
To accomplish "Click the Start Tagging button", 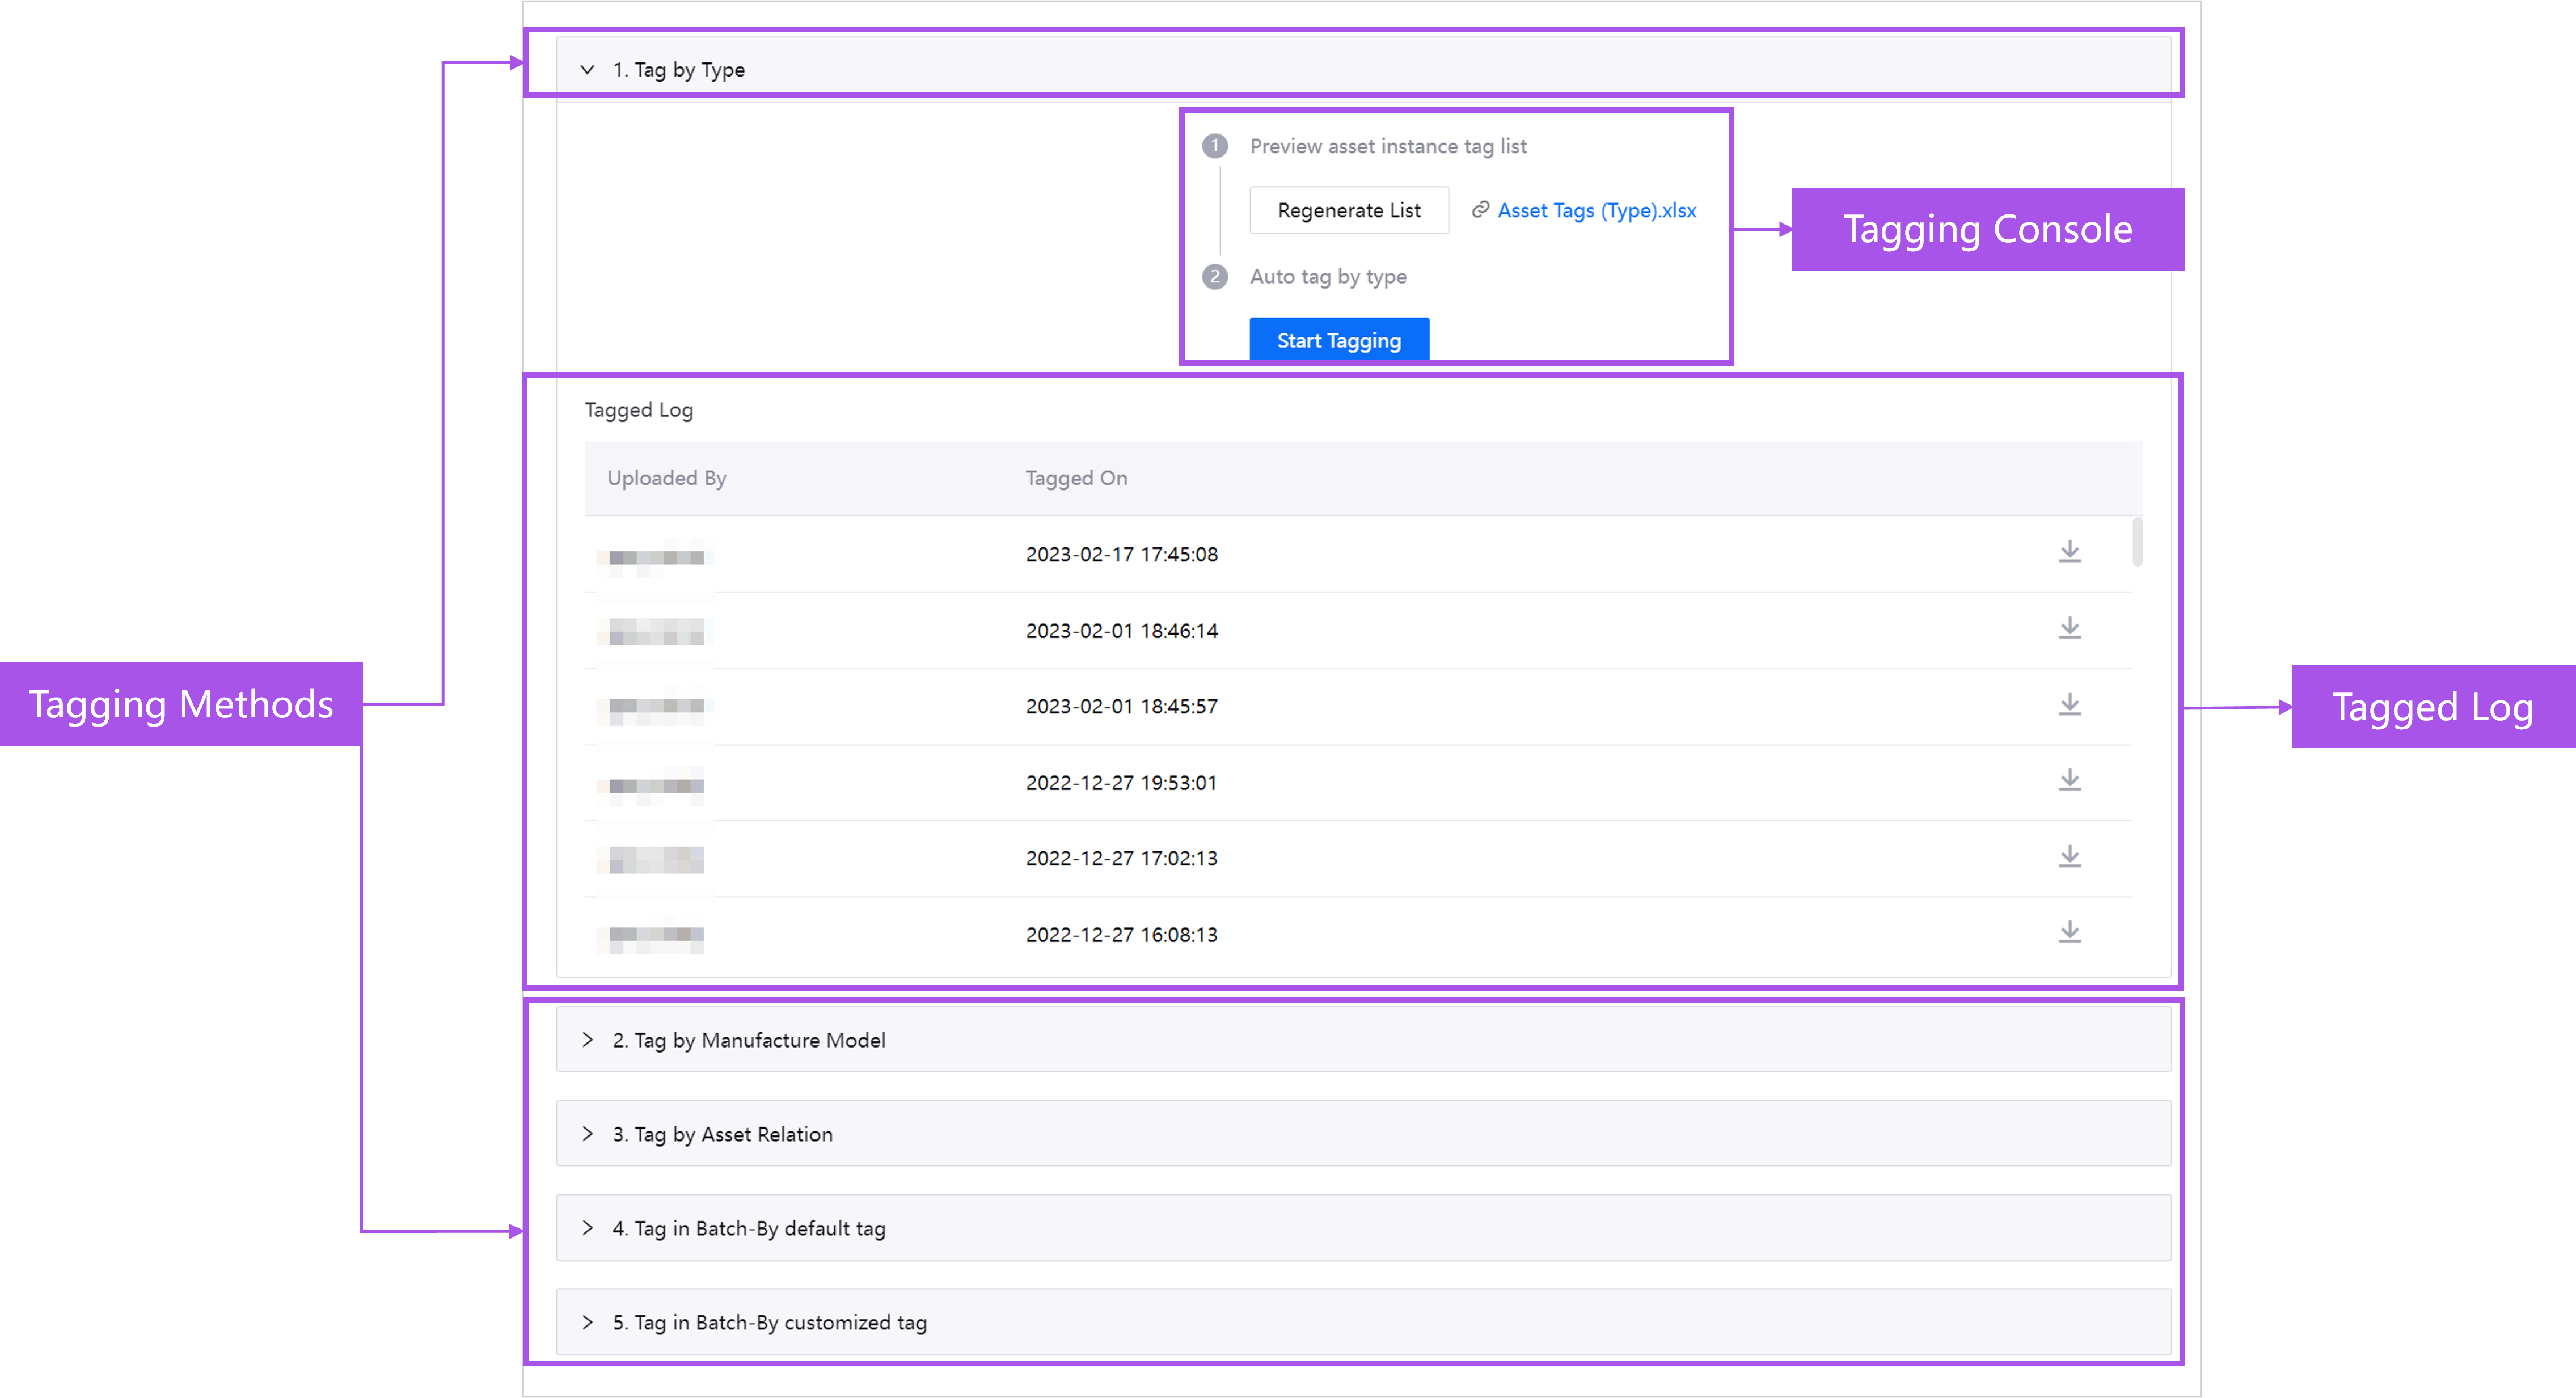I will tap(1339, 340).
